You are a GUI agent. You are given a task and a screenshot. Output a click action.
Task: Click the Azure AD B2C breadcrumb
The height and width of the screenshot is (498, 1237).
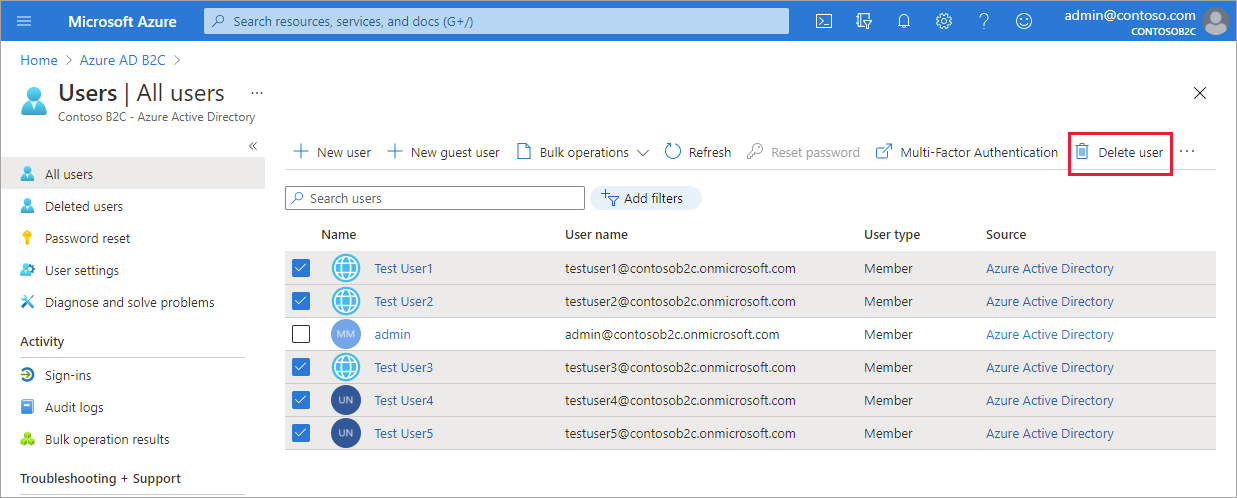(124, 60)
